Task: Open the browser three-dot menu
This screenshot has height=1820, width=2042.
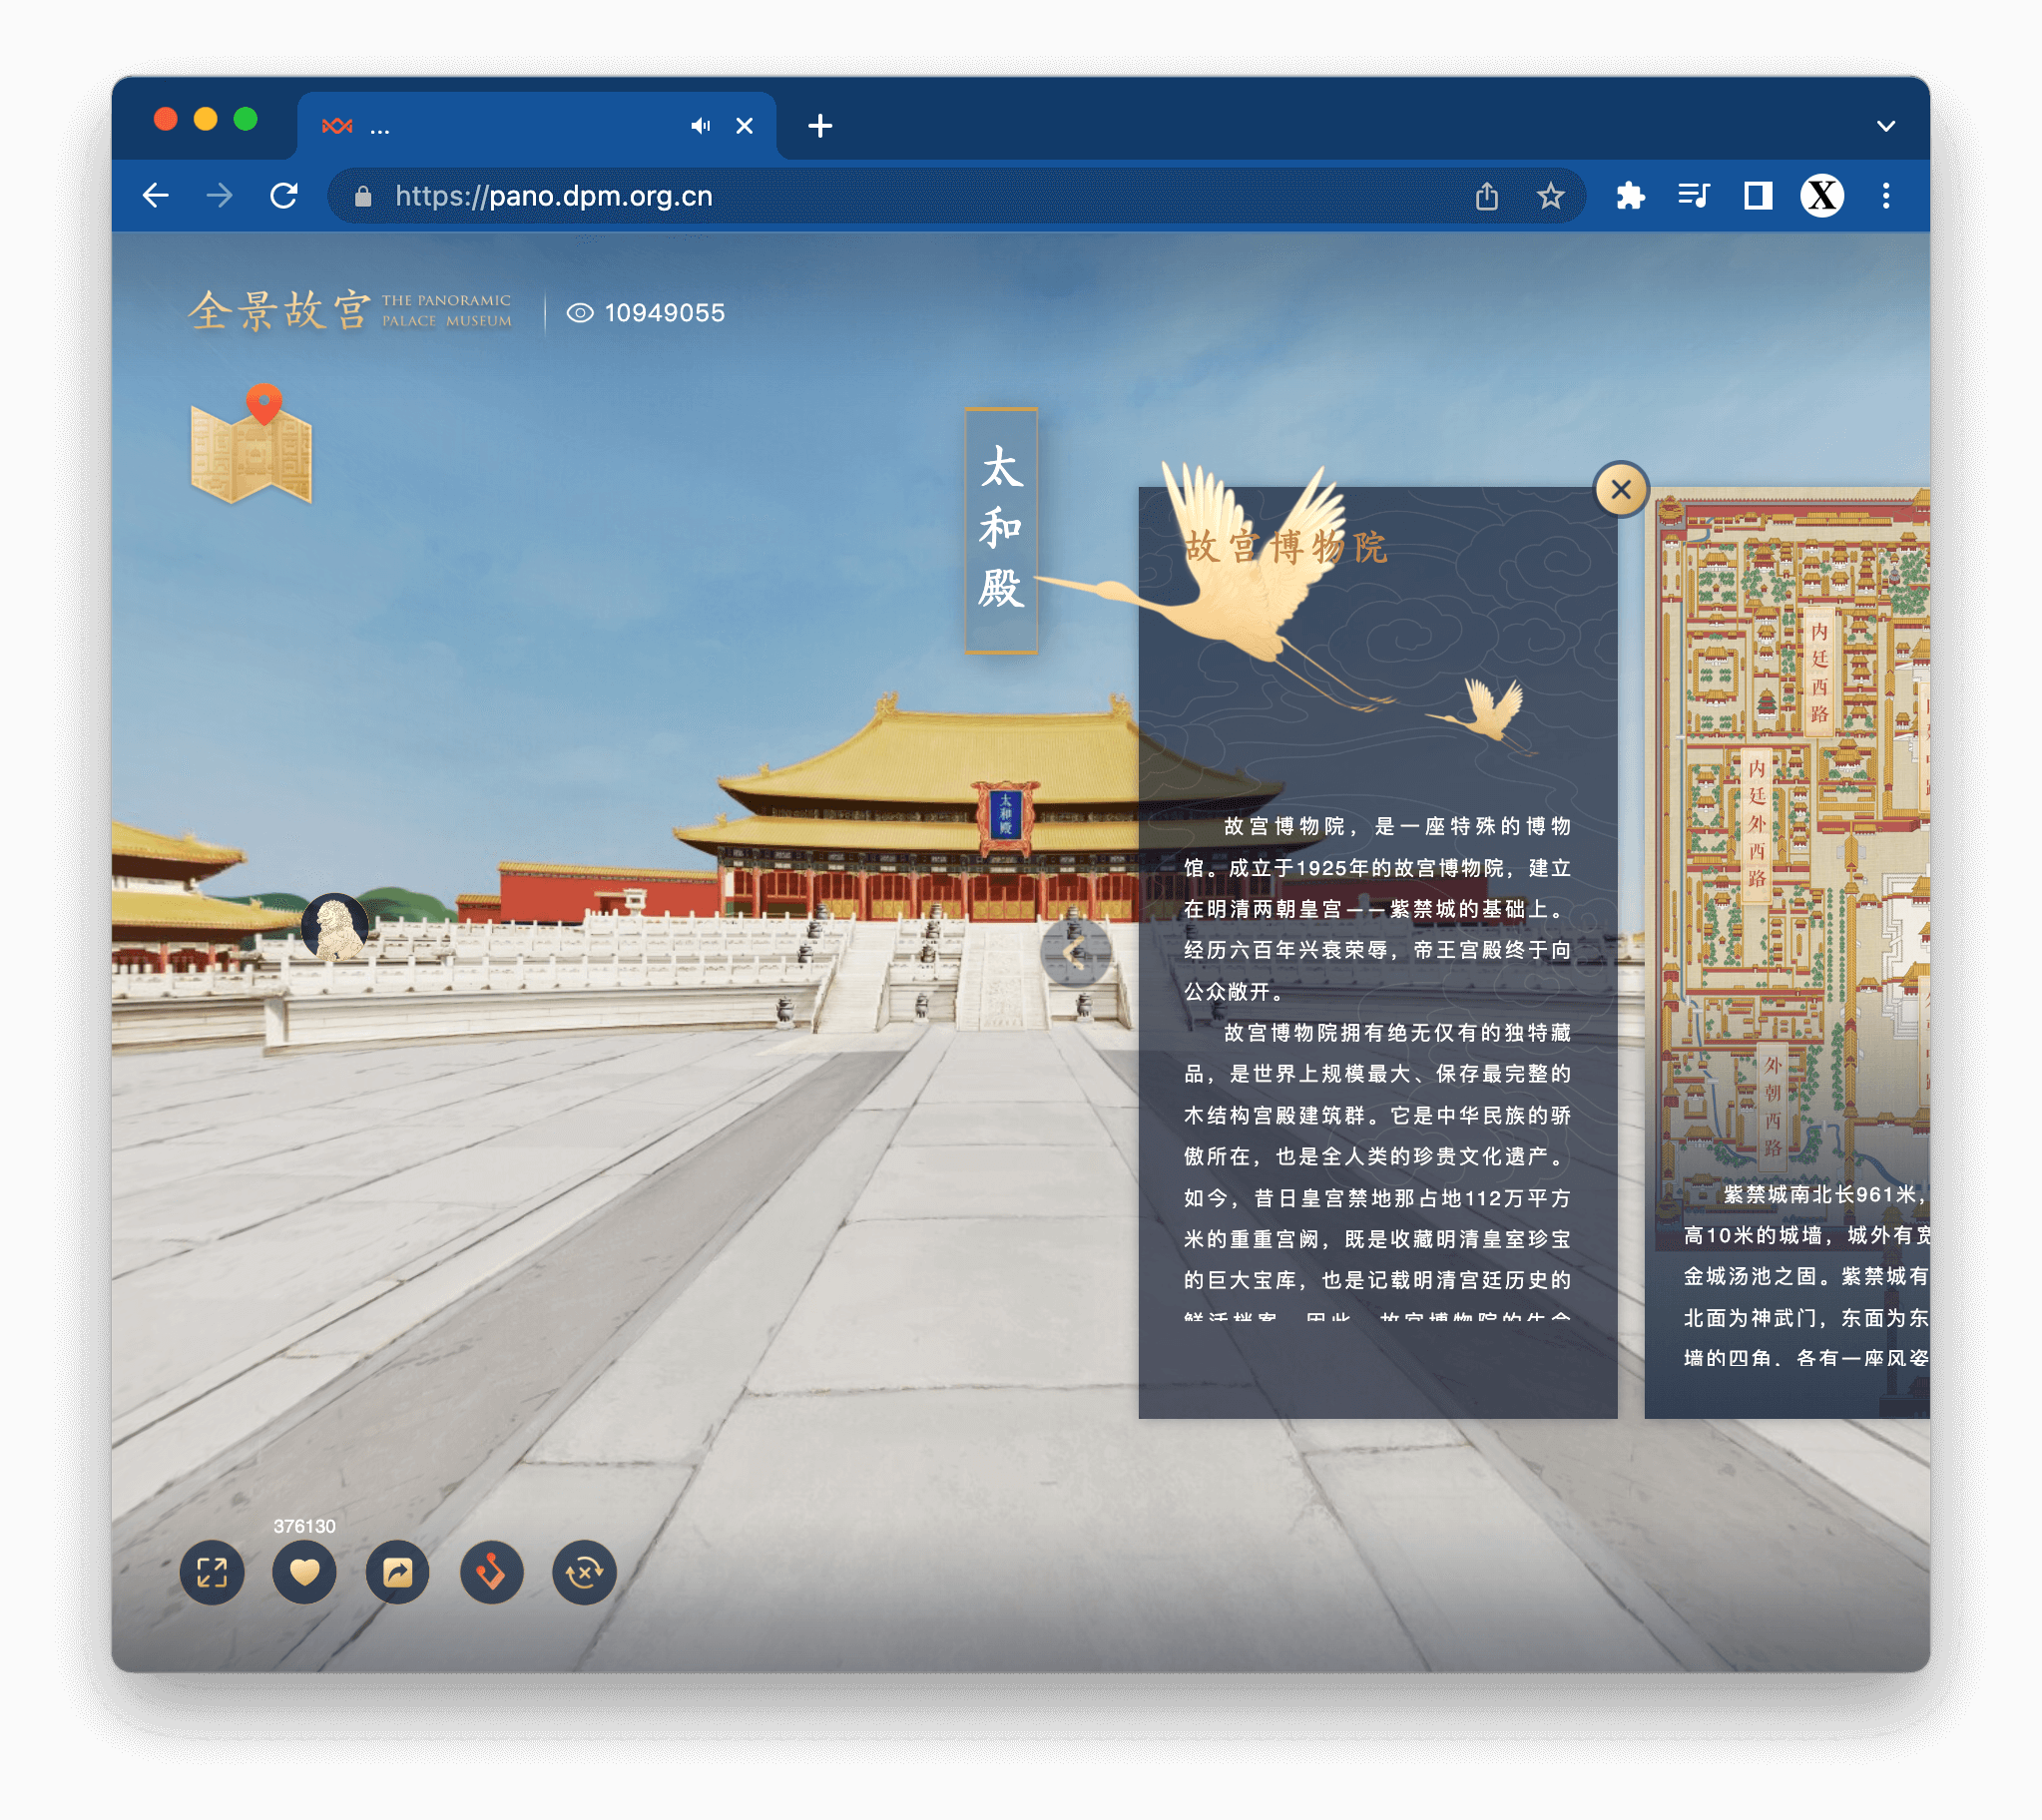Action: (1886, 196)
